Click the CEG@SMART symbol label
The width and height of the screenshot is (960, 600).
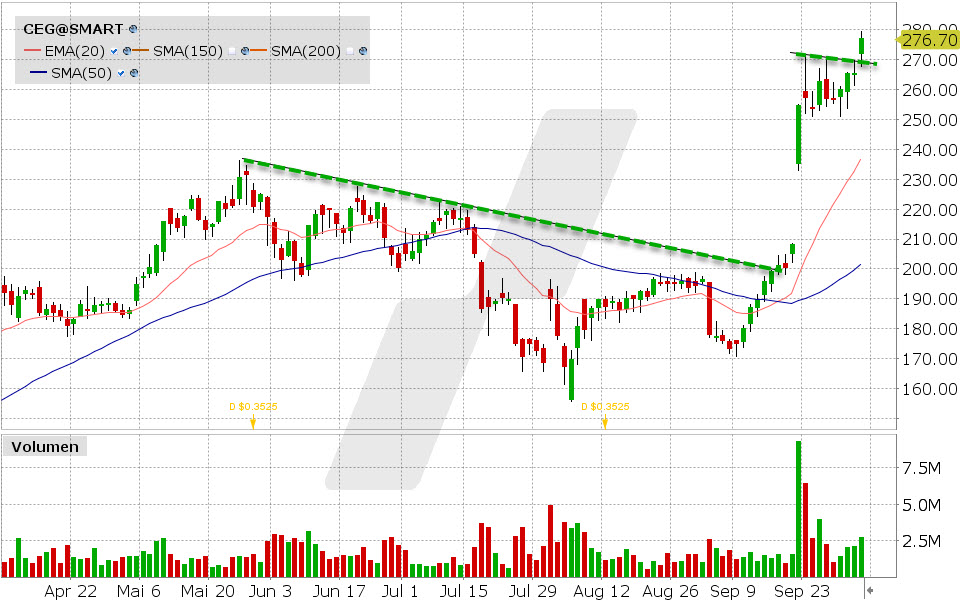pyautogui.click(x=73, y=29)
